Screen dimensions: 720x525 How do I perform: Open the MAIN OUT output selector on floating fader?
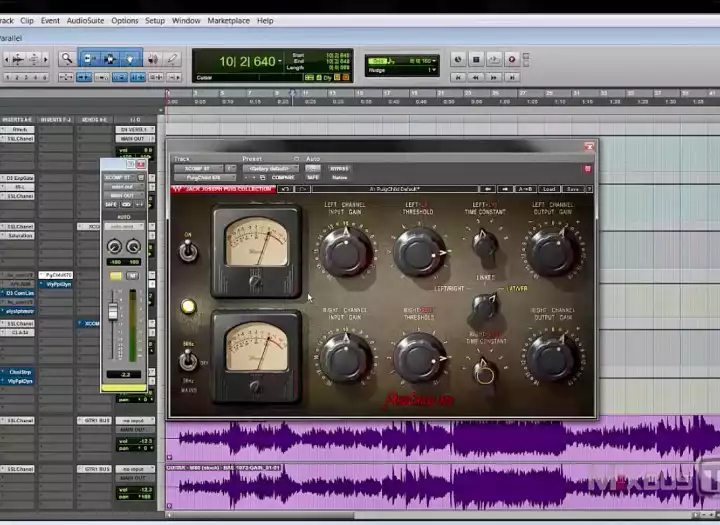click(123, 195)
